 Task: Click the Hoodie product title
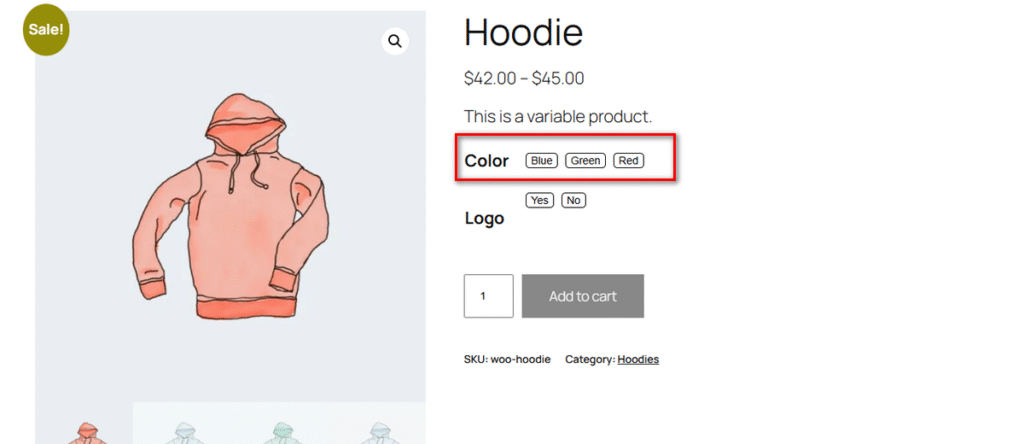pyautogui.click(x=523, y=34)
